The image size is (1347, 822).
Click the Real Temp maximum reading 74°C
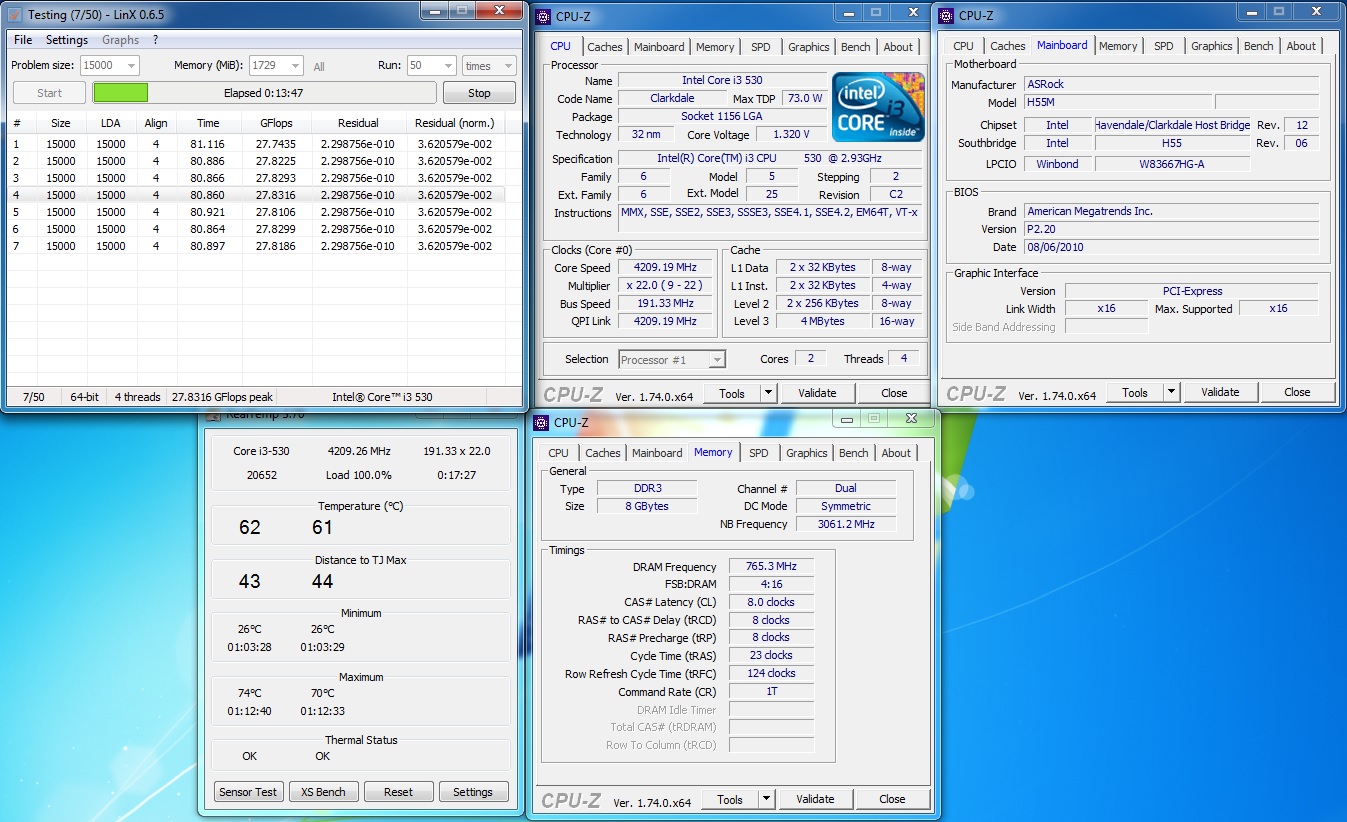249,693
